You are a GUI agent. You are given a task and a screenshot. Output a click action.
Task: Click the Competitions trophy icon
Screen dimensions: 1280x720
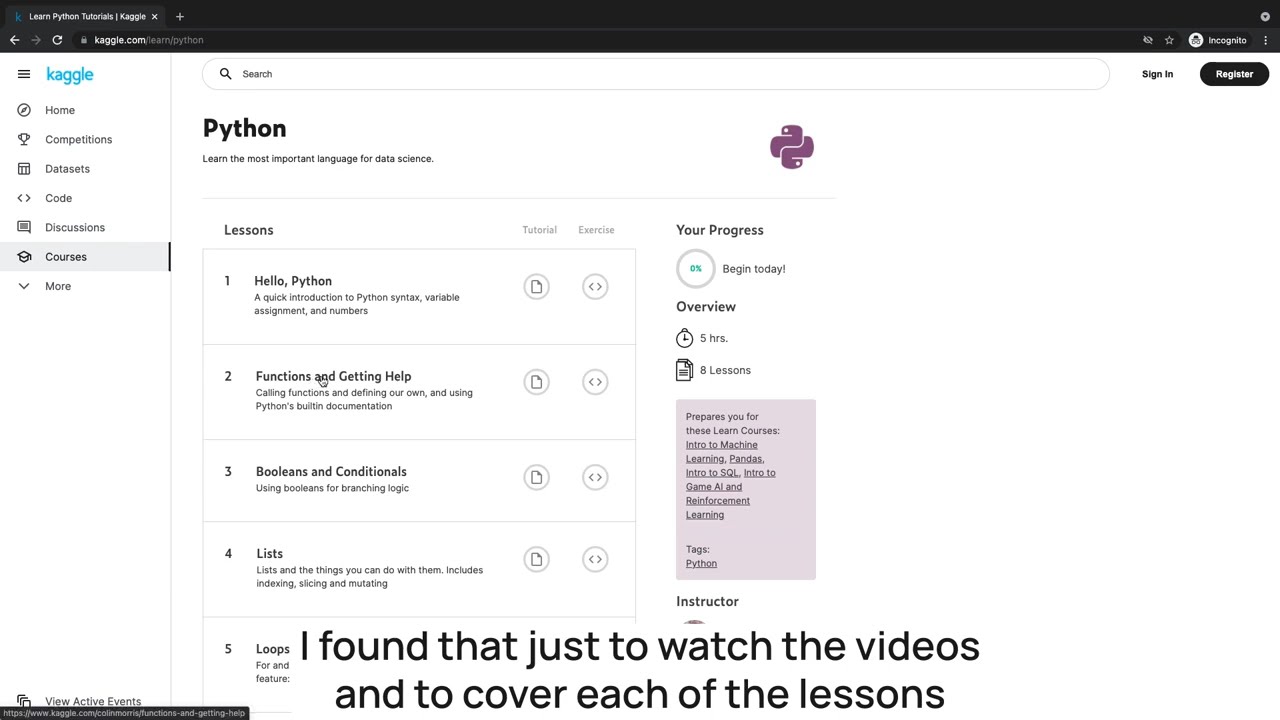(24, 139)
